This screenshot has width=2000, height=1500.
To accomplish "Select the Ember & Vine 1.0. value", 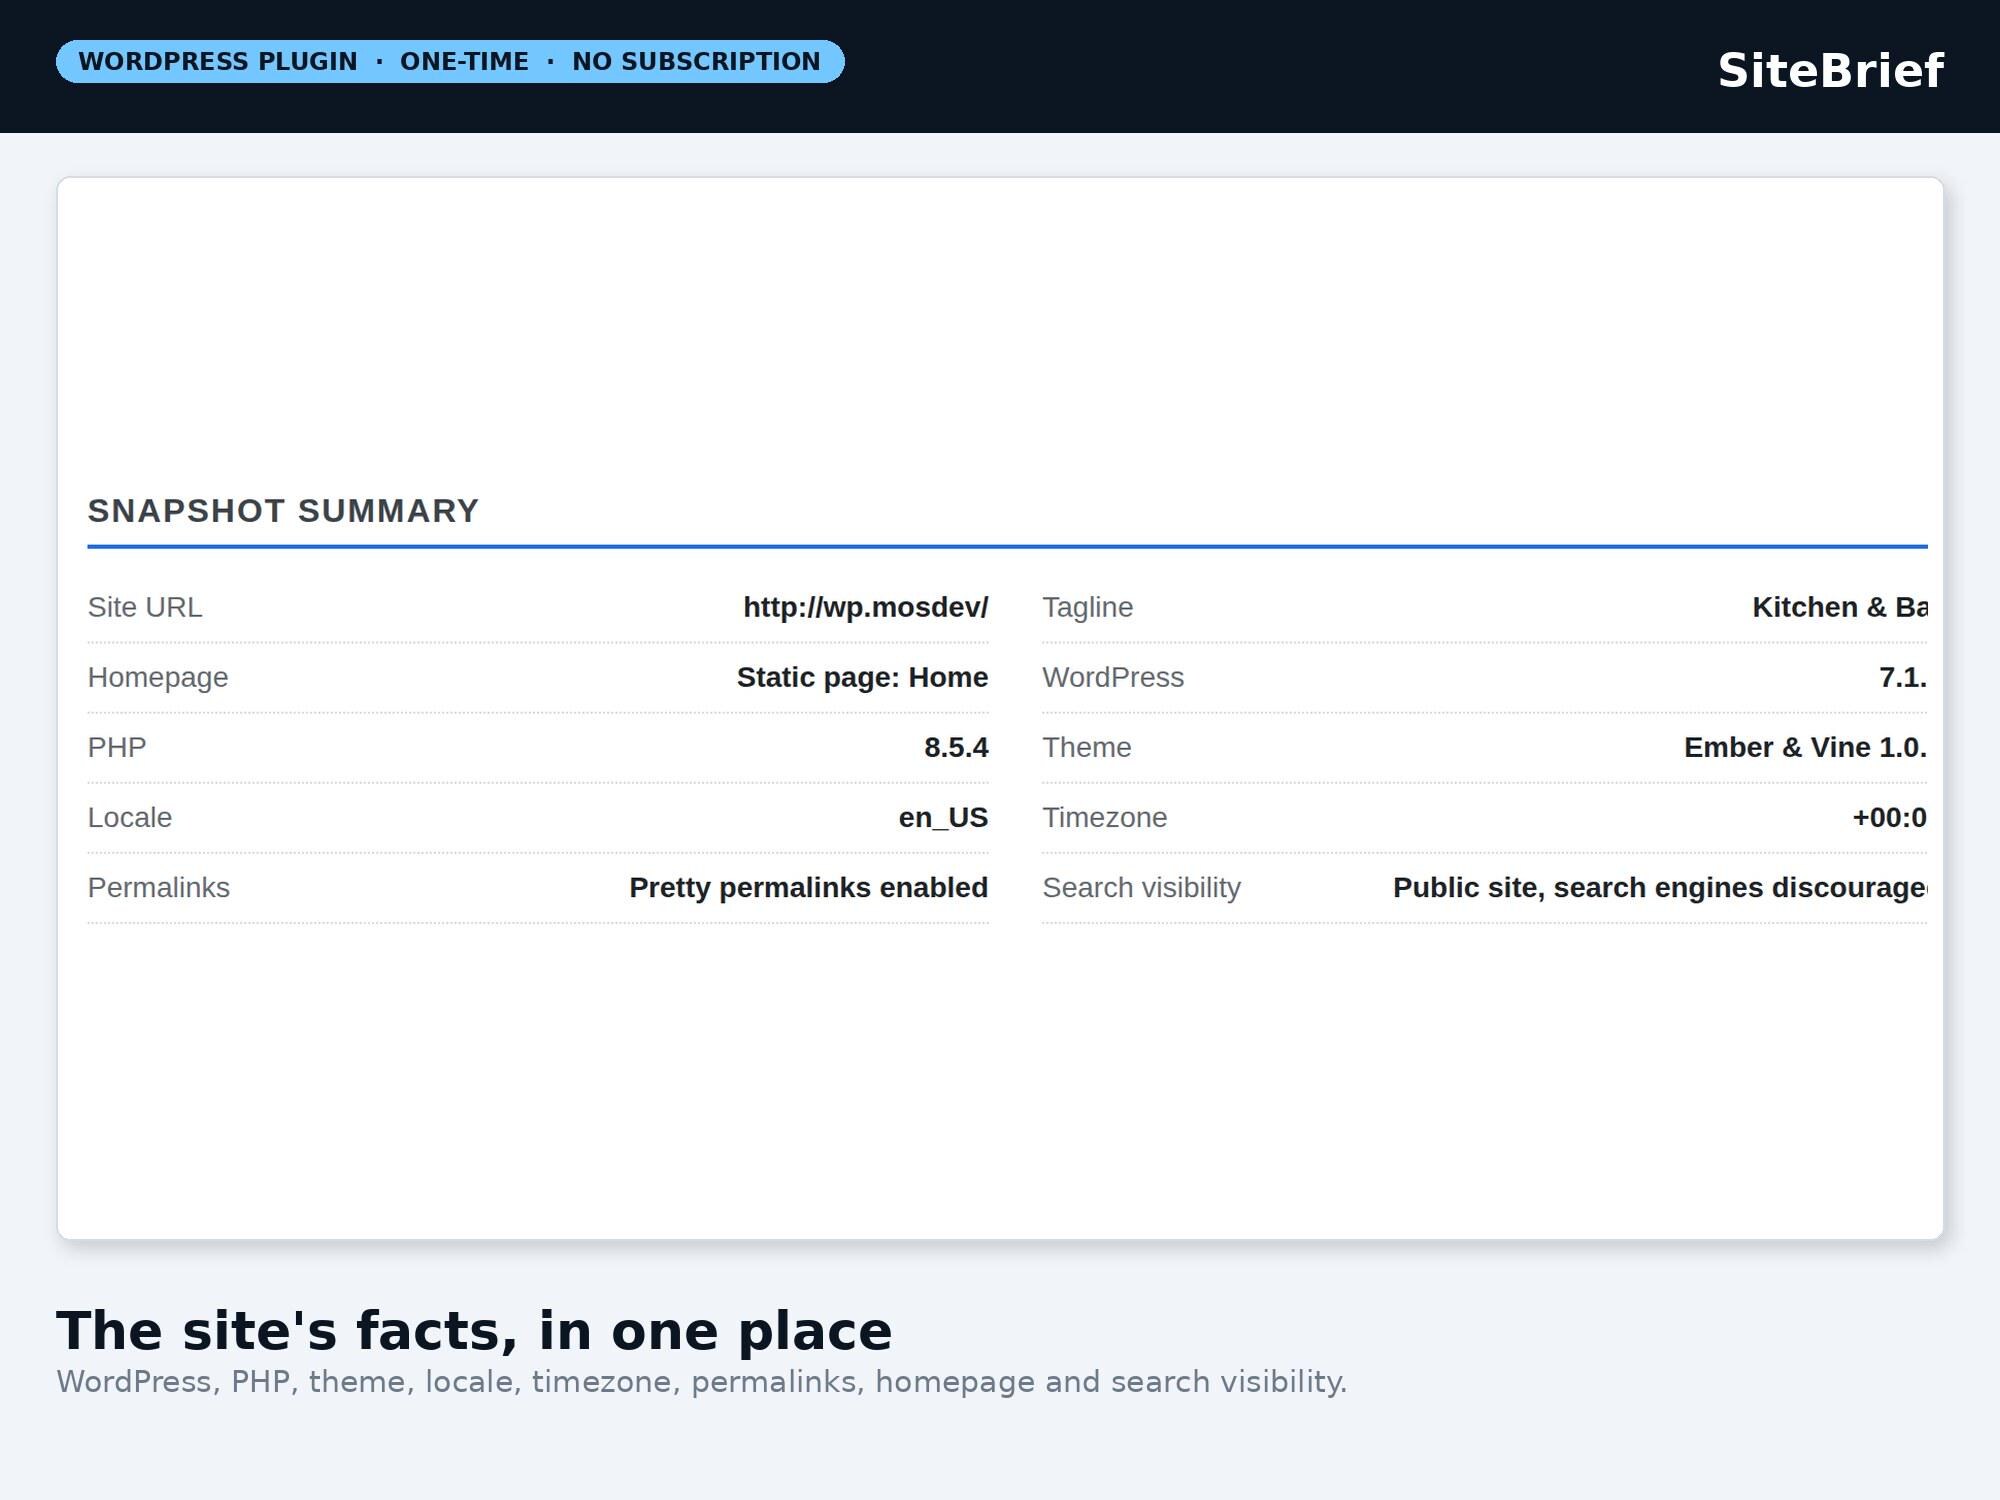I will click(x=1805, y=747).
